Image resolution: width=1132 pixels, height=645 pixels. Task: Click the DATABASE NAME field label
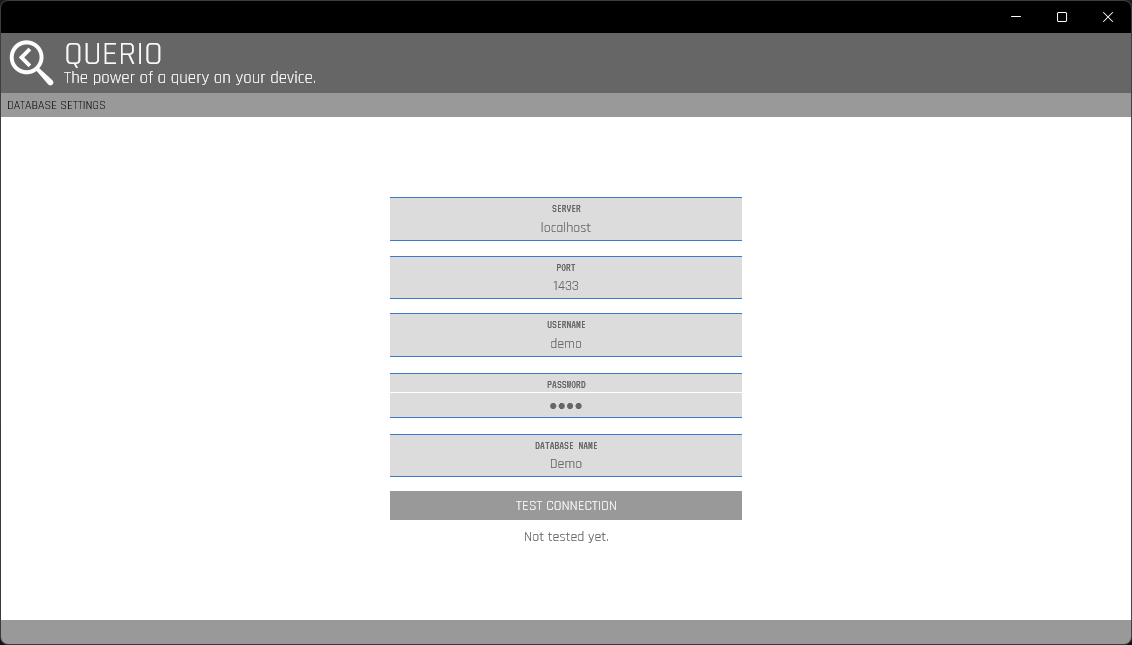pos(566,446)
